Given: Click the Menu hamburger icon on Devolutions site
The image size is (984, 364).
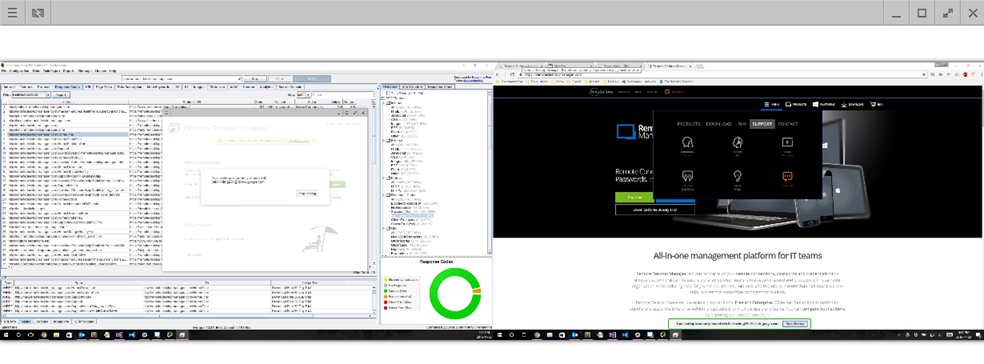Looking at the screenshot, I should (x=768, y=104).
